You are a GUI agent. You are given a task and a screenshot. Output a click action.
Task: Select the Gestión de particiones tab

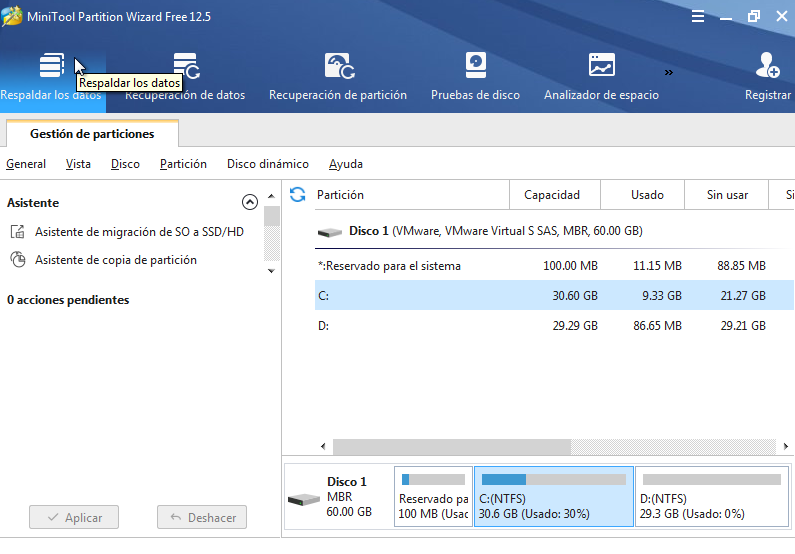click(92, 134)
